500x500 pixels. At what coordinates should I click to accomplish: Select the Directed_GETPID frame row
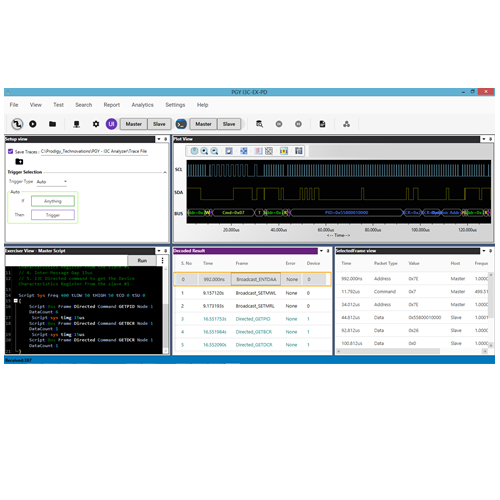pos(252,319)
